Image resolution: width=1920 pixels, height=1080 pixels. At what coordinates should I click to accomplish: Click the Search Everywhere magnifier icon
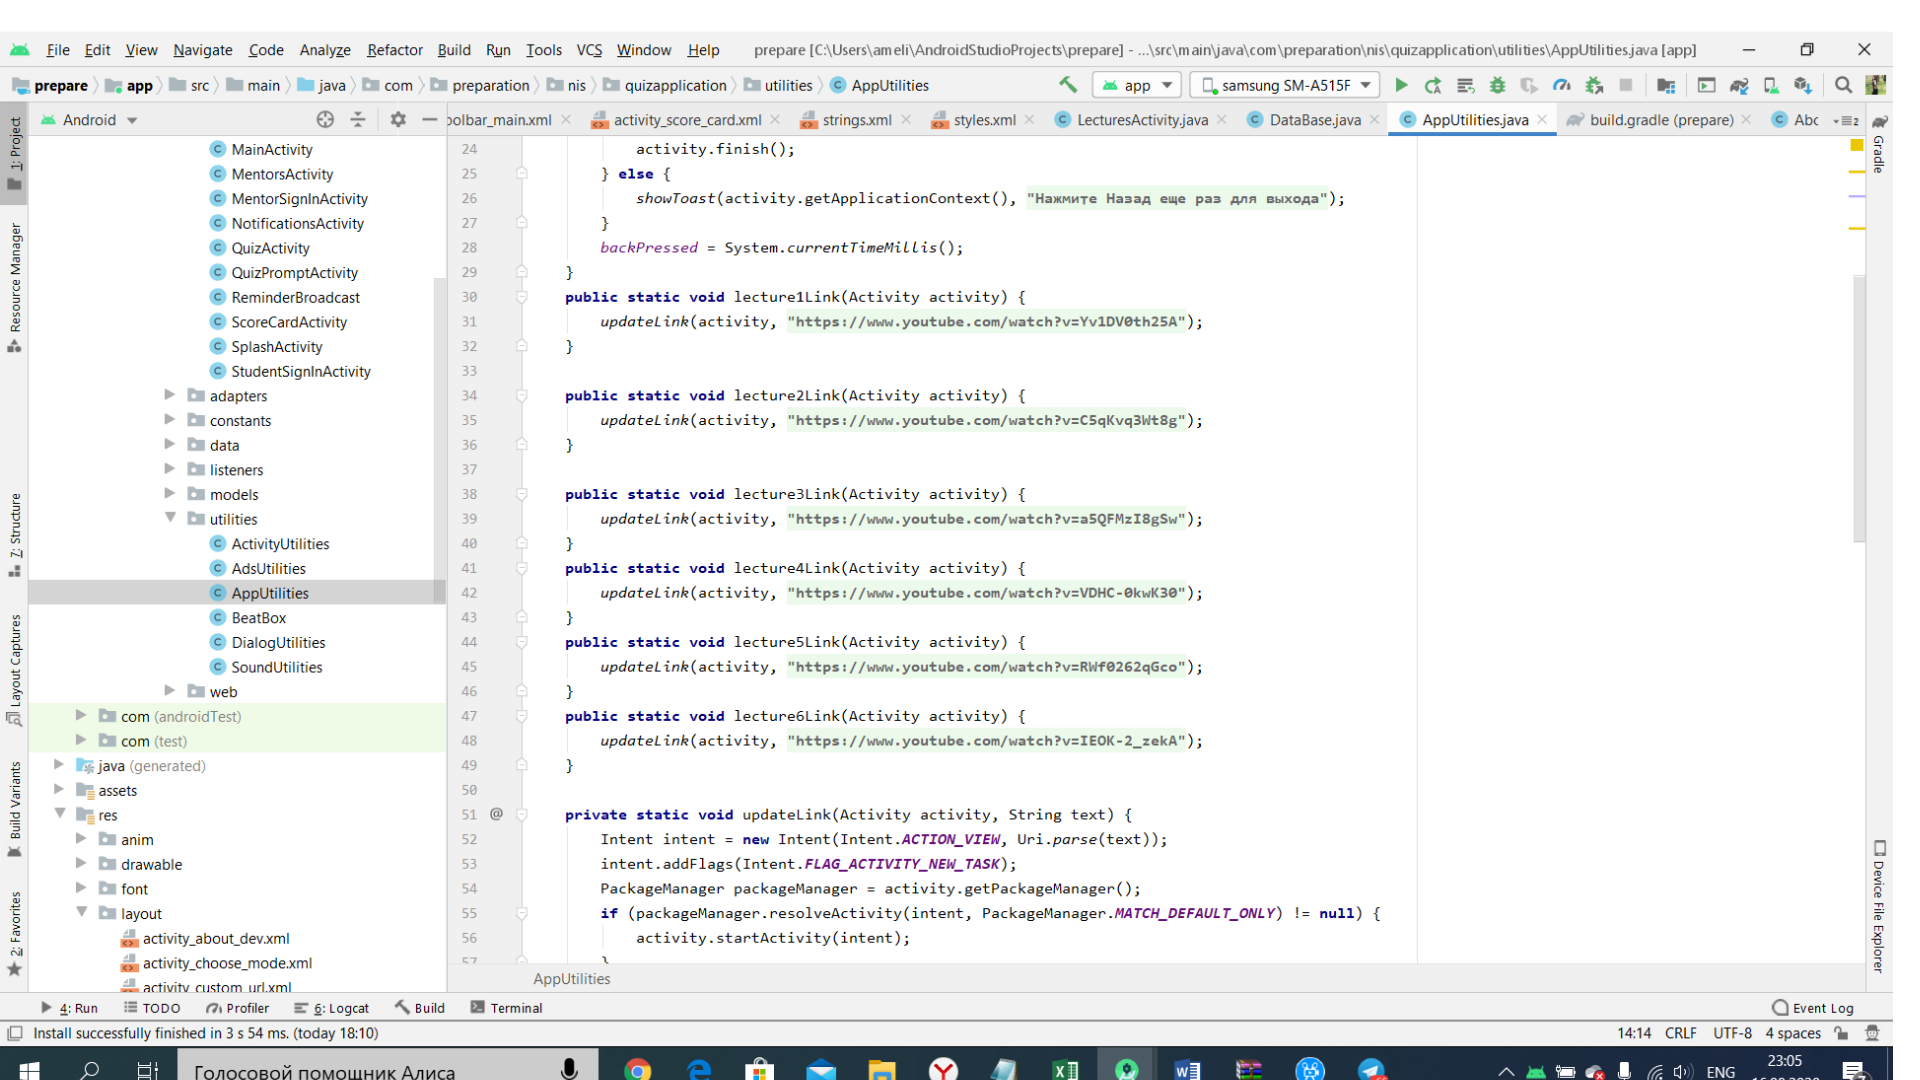(1843, 85)
